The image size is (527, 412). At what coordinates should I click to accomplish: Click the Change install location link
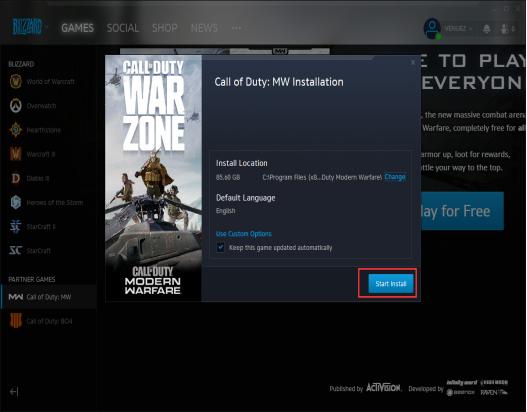click(395, 177)
